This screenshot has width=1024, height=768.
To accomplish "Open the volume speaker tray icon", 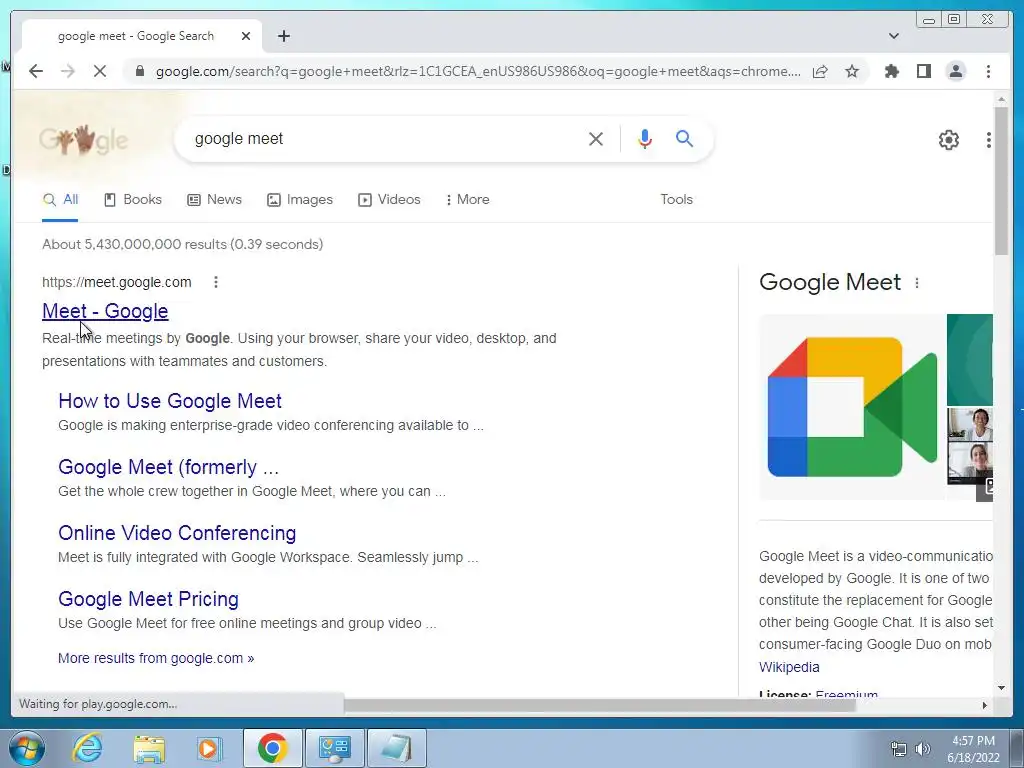I will [x=922, y=749].
